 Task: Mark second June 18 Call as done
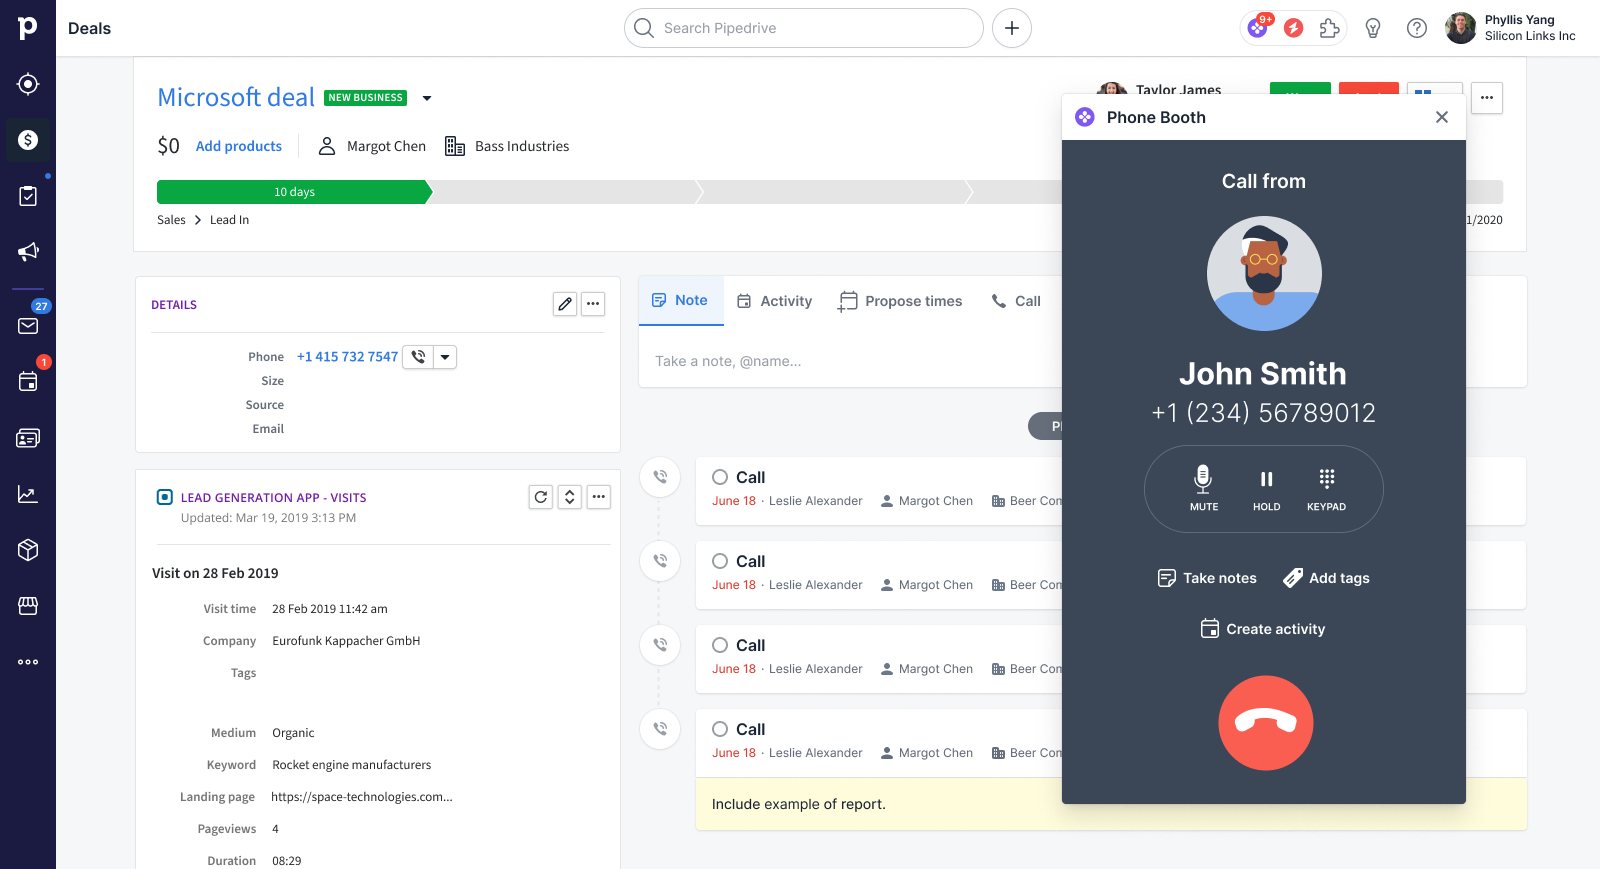tap(720, 561)
